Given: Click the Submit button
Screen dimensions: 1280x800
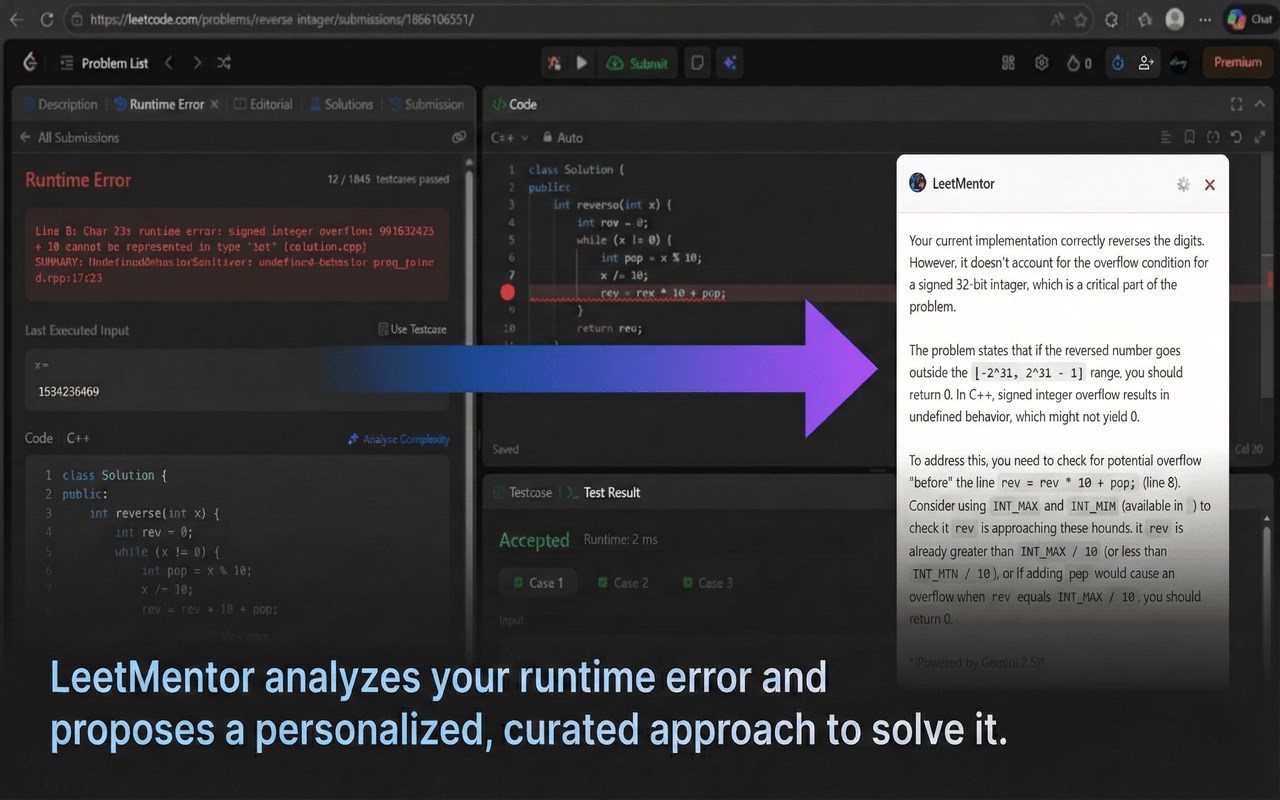Looking at the screenshot, I should [637, 63].
